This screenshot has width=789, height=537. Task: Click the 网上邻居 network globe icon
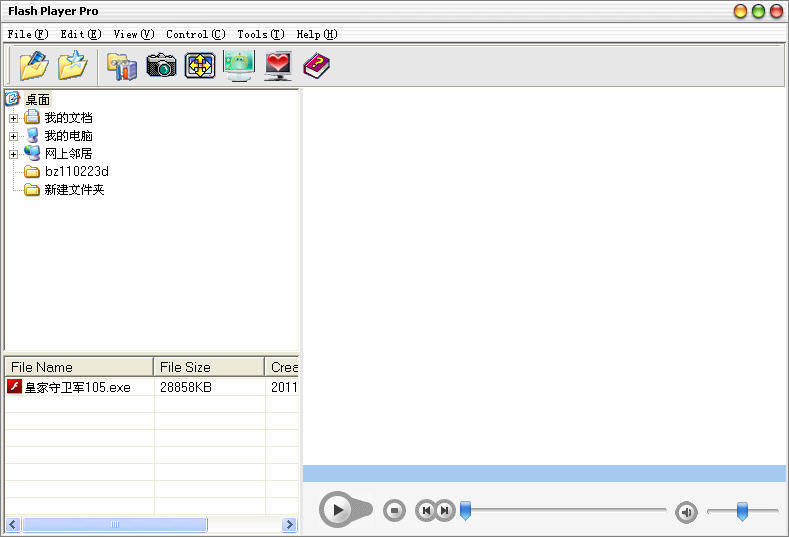click(32, 153)
